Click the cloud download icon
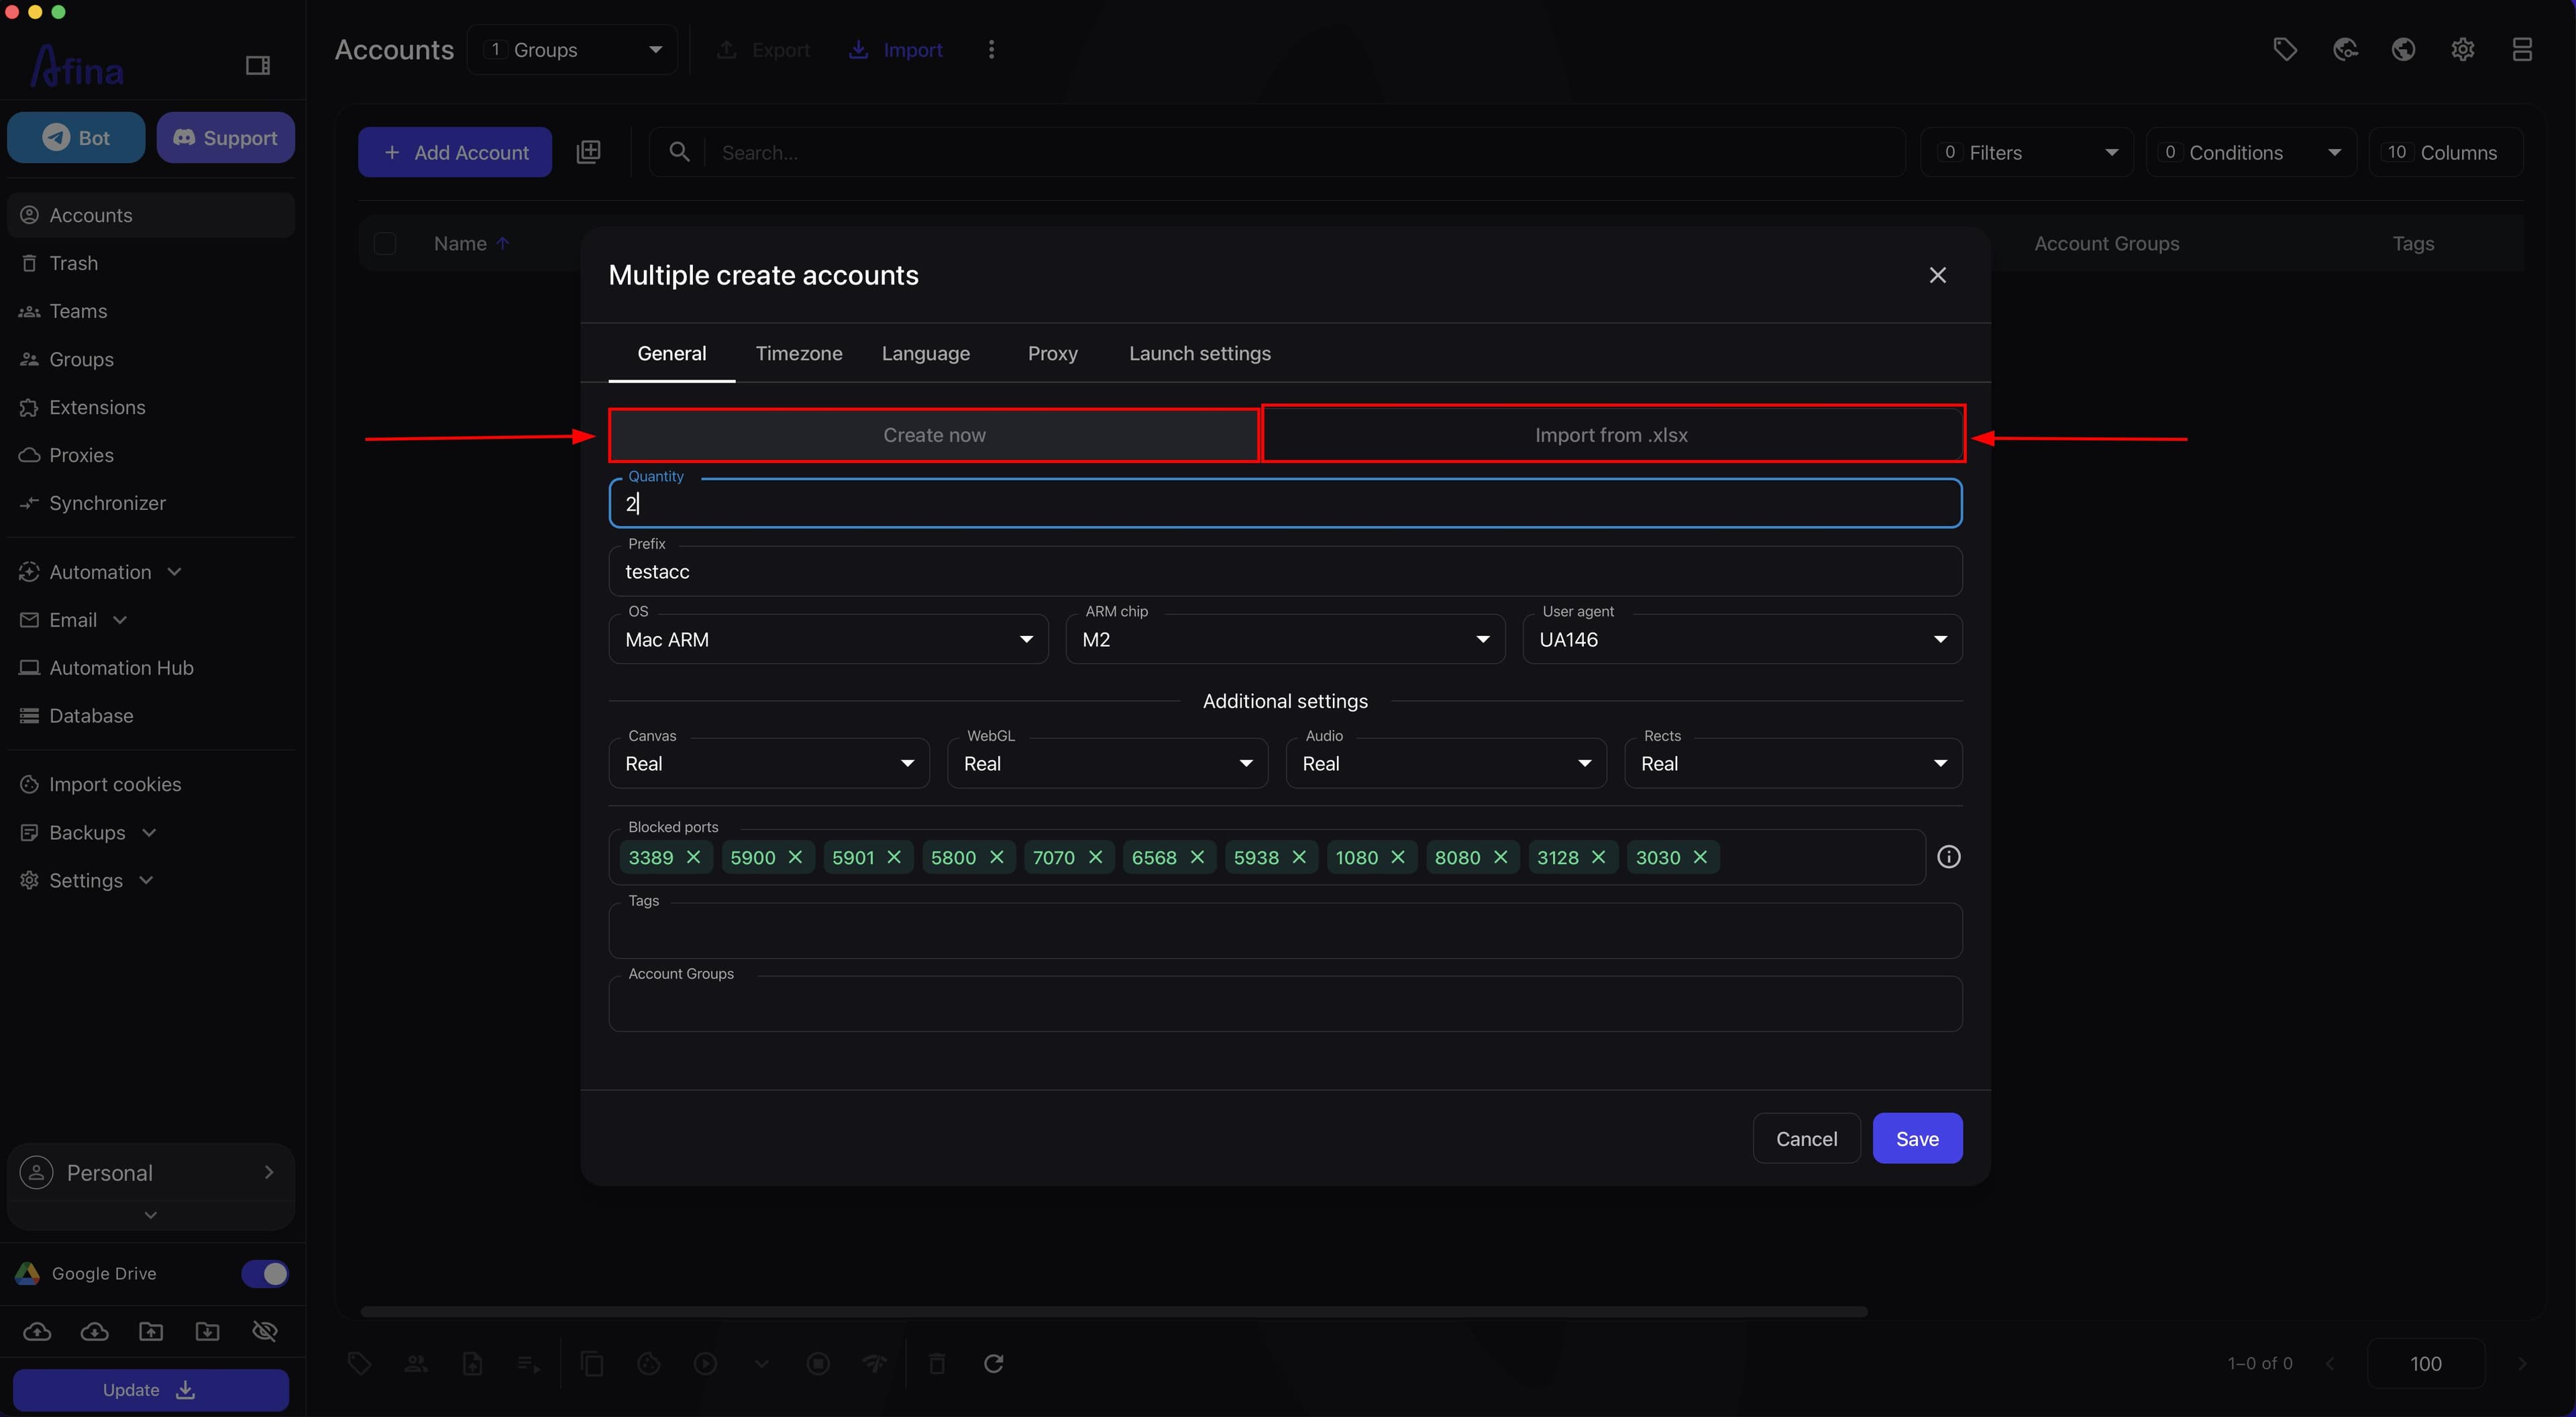Image resolution: width=2576 pixels, height=1417 pixels. click(x=94, y=1332)
